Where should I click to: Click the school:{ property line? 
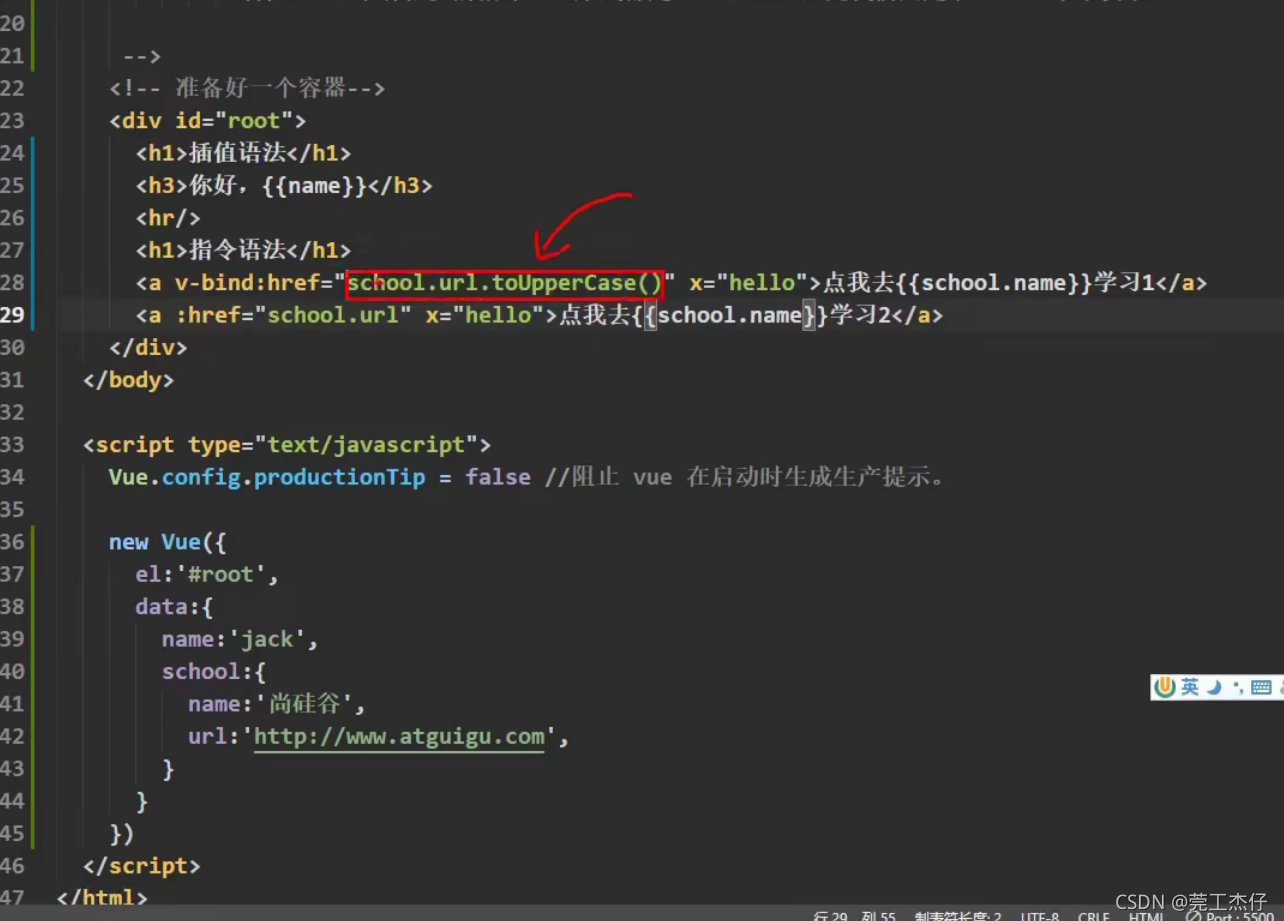[214, 672]
